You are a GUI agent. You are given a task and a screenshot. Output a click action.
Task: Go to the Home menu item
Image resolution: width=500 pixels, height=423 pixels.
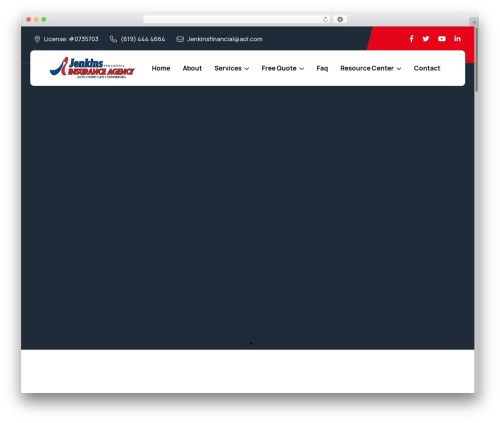click(161, 68)
